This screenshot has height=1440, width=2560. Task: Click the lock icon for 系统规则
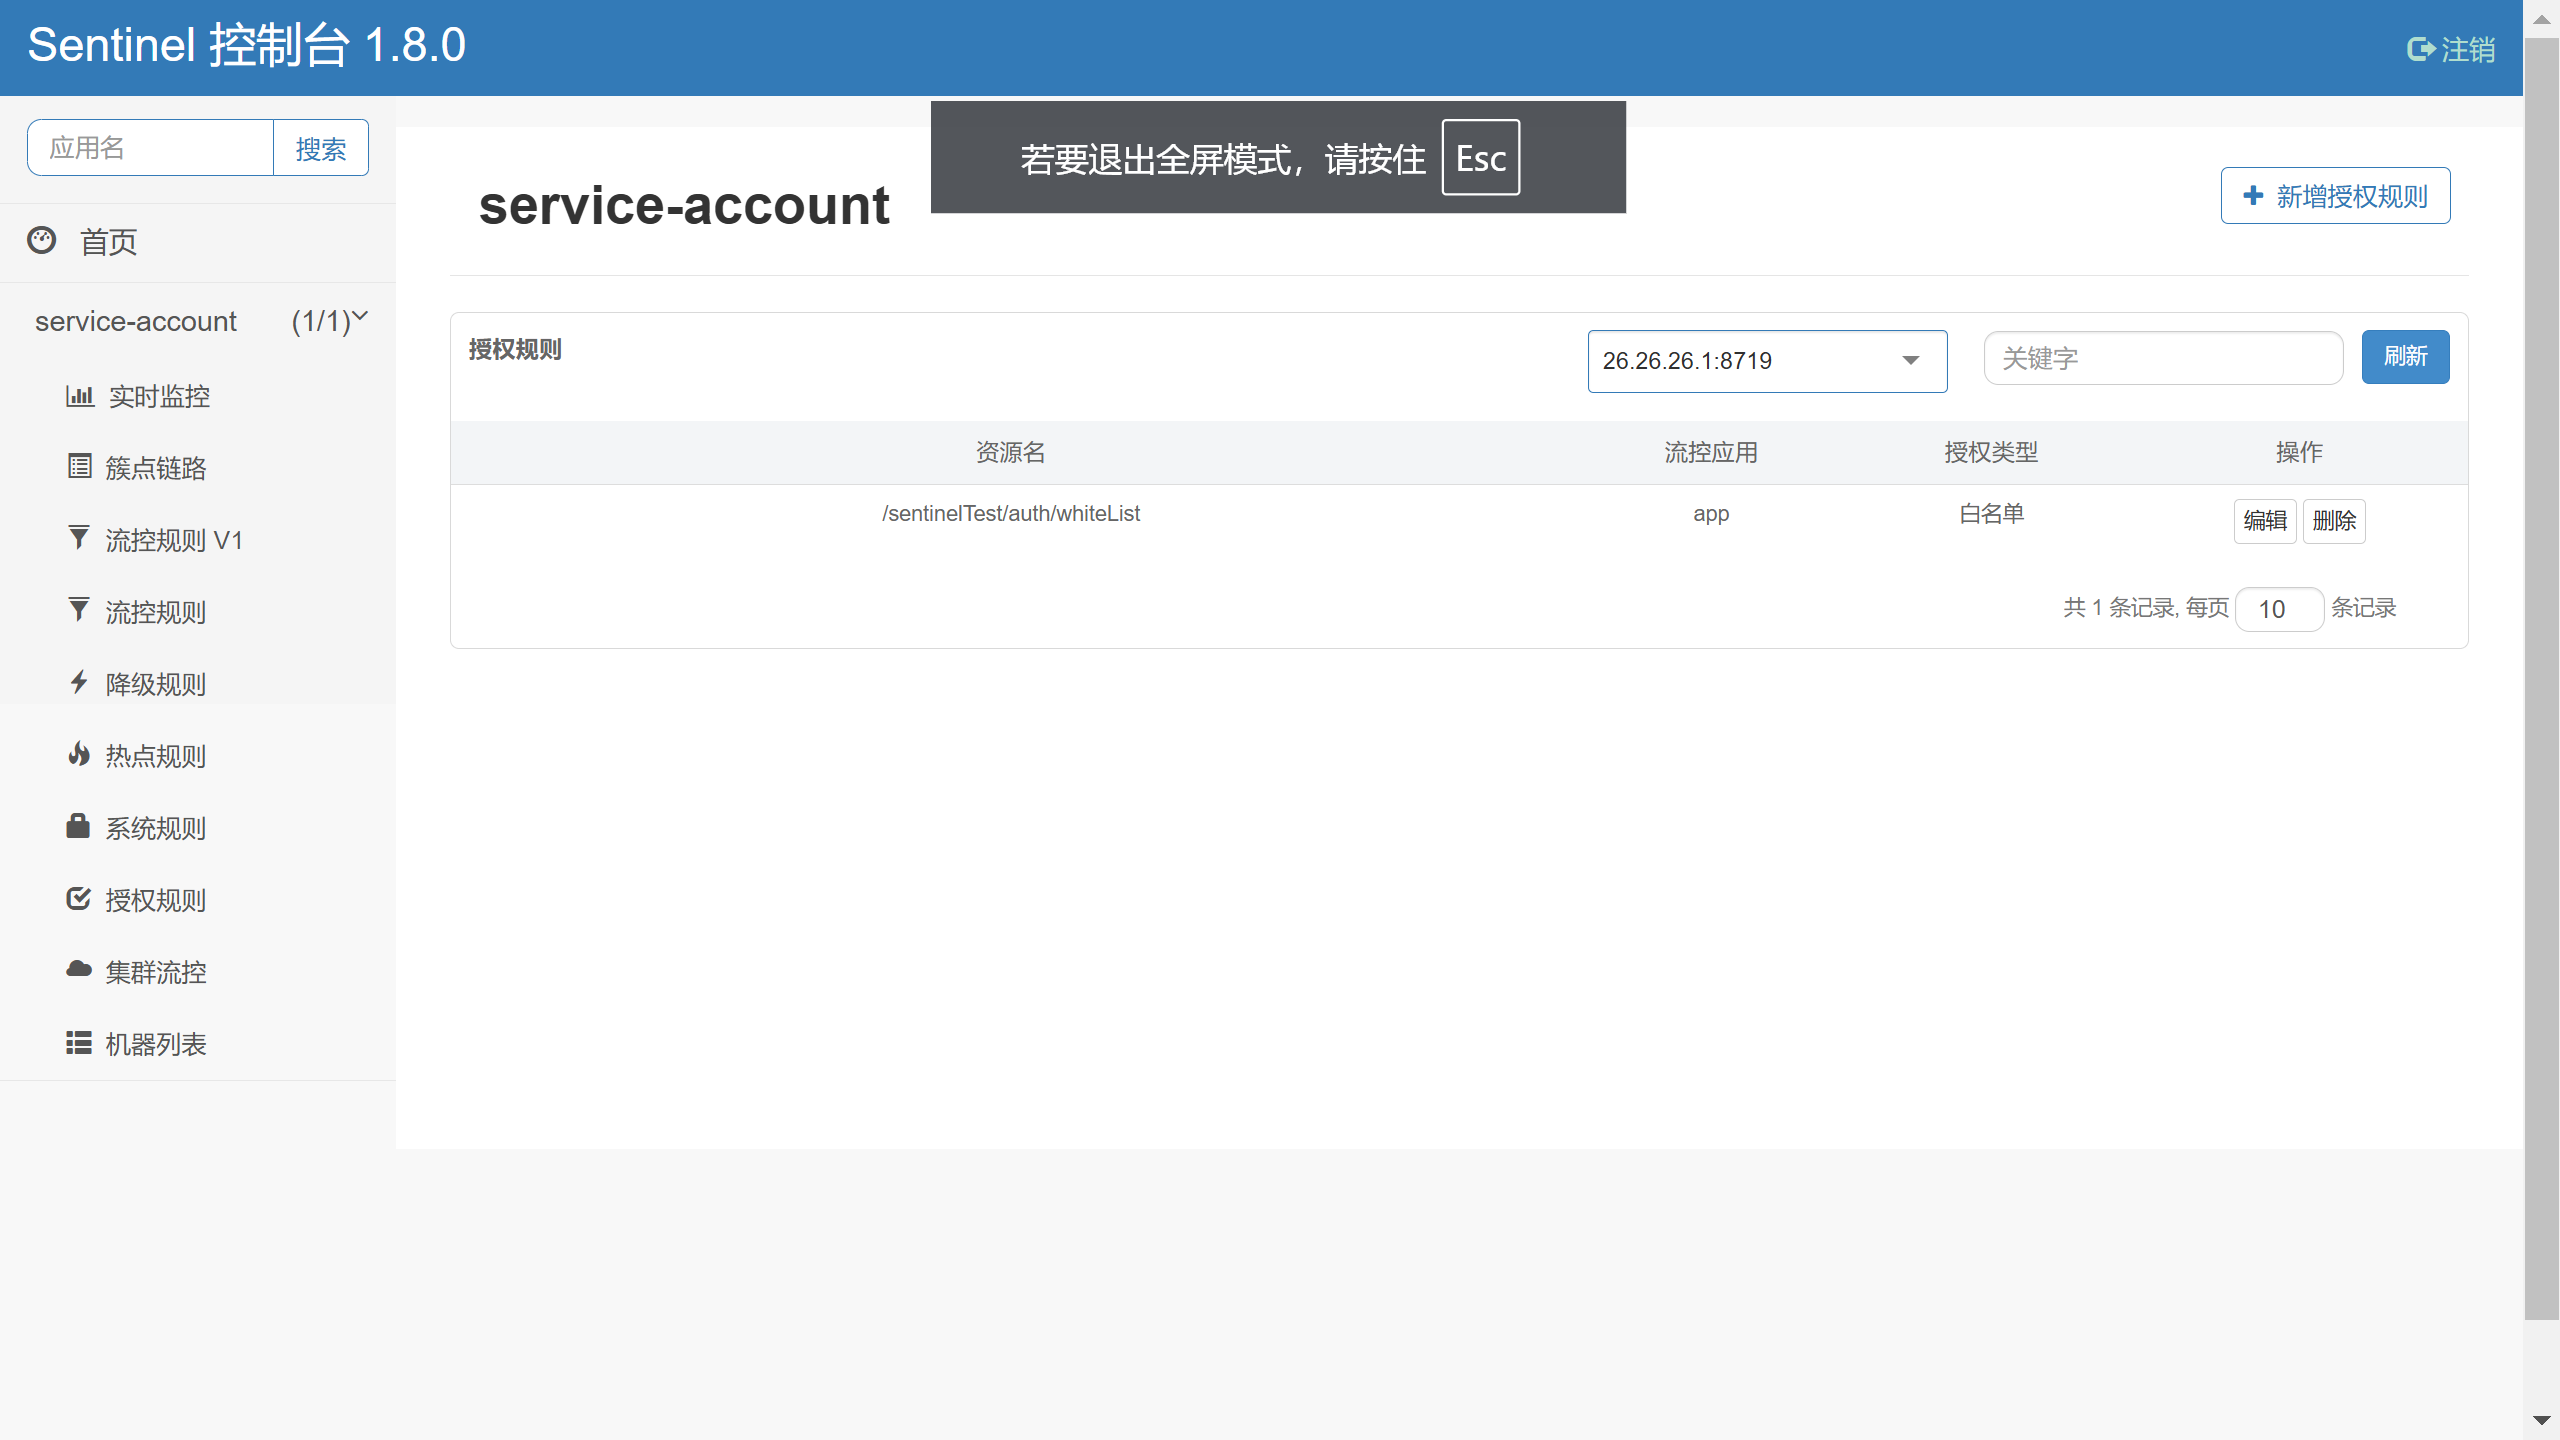78,826
